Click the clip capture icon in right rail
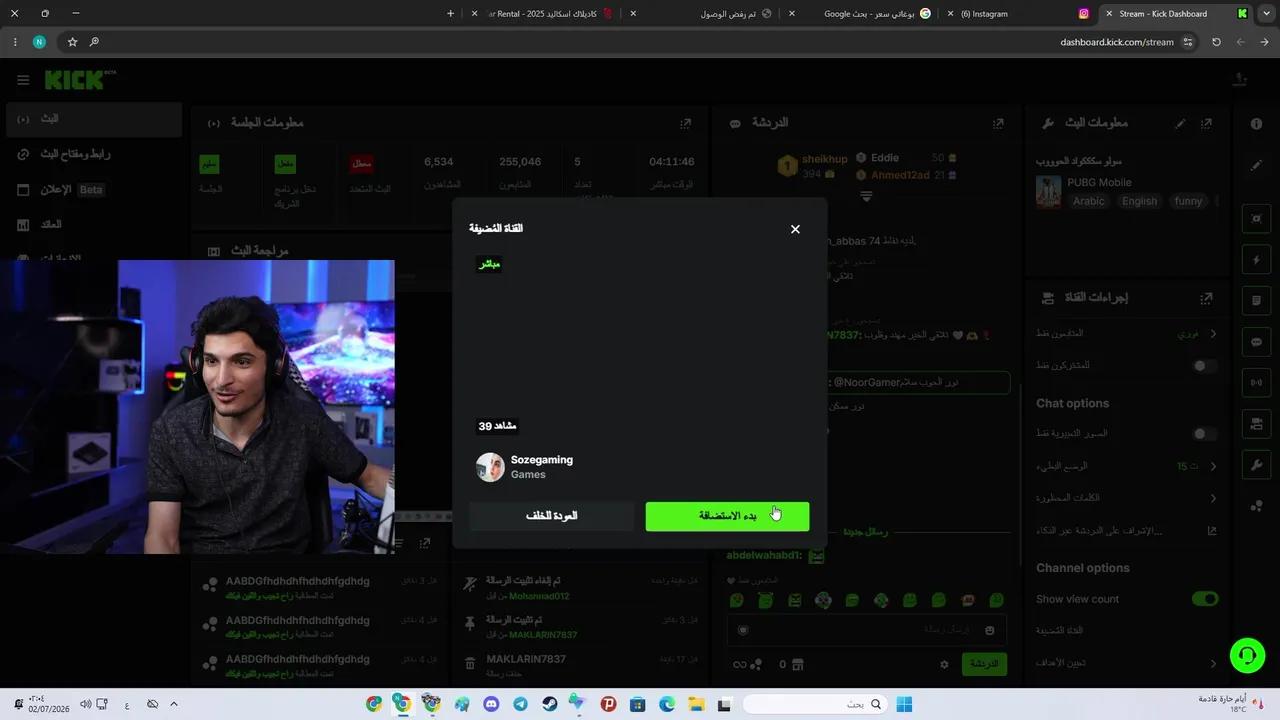This screenshot has height=720, width=1280. point(1256,219)
